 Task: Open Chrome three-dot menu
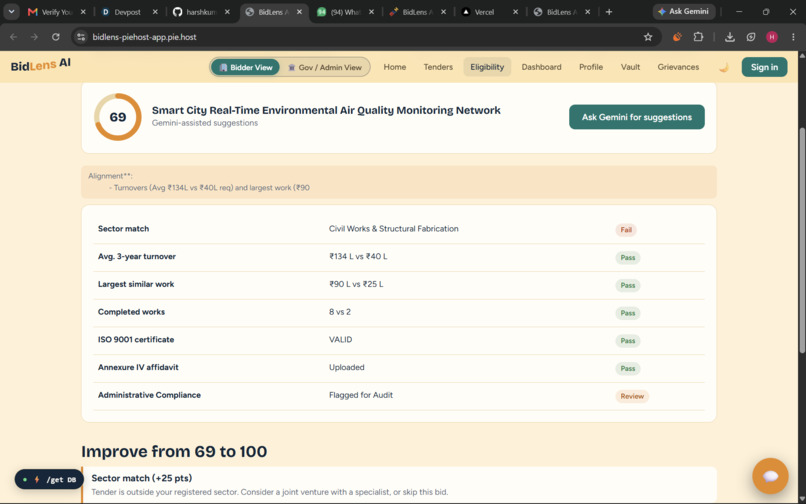pos(793,37)
